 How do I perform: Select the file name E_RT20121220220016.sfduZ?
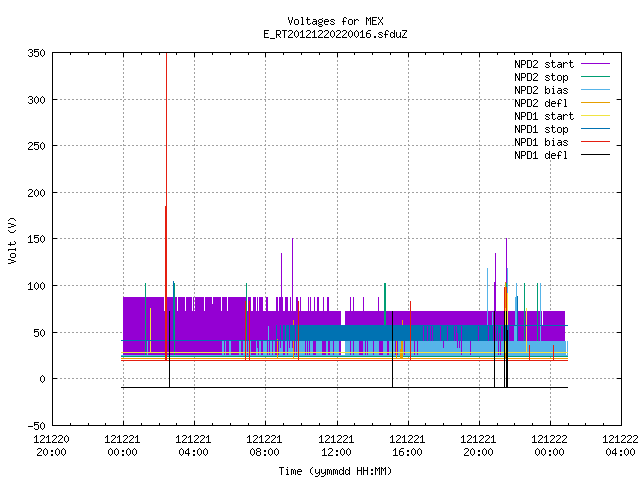[335, 34]
